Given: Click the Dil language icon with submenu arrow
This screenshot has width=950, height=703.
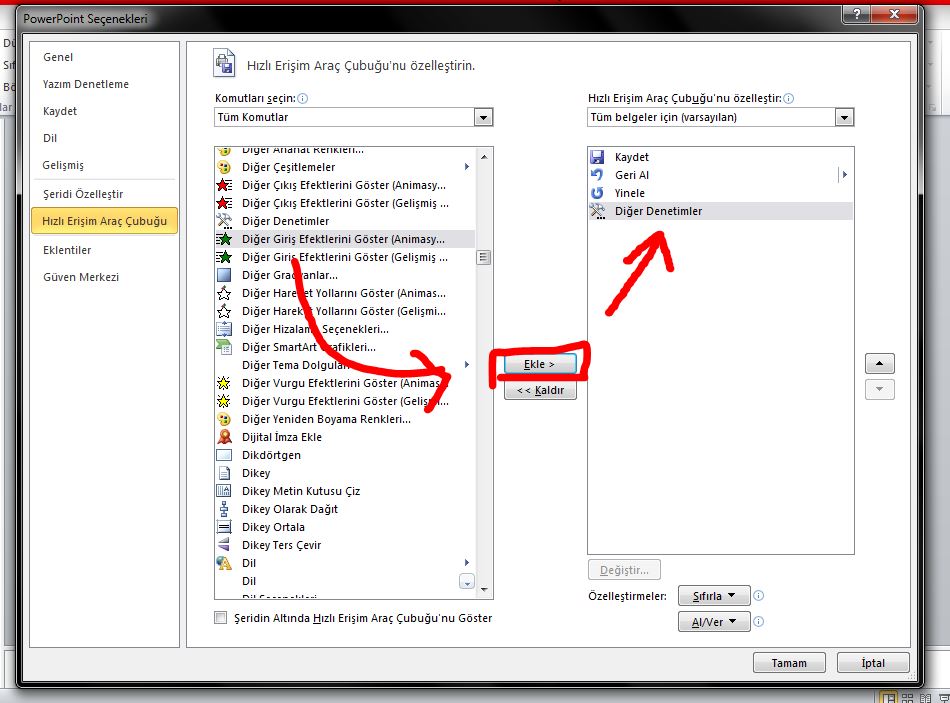Looking at the screenshot, I should [224, 563].
